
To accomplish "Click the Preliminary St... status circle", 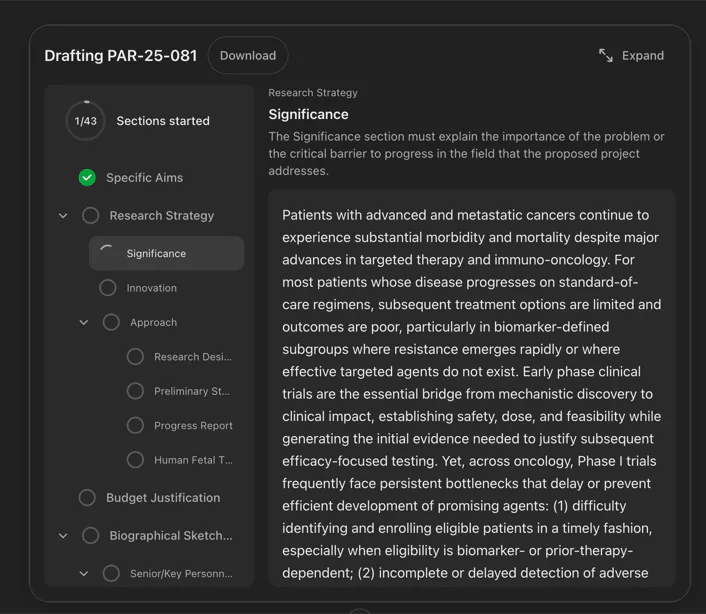I will coord(135,391).
